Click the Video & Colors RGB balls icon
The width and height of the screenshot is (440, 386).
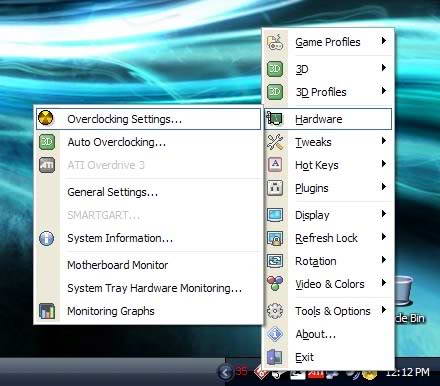tap(275, 284)
